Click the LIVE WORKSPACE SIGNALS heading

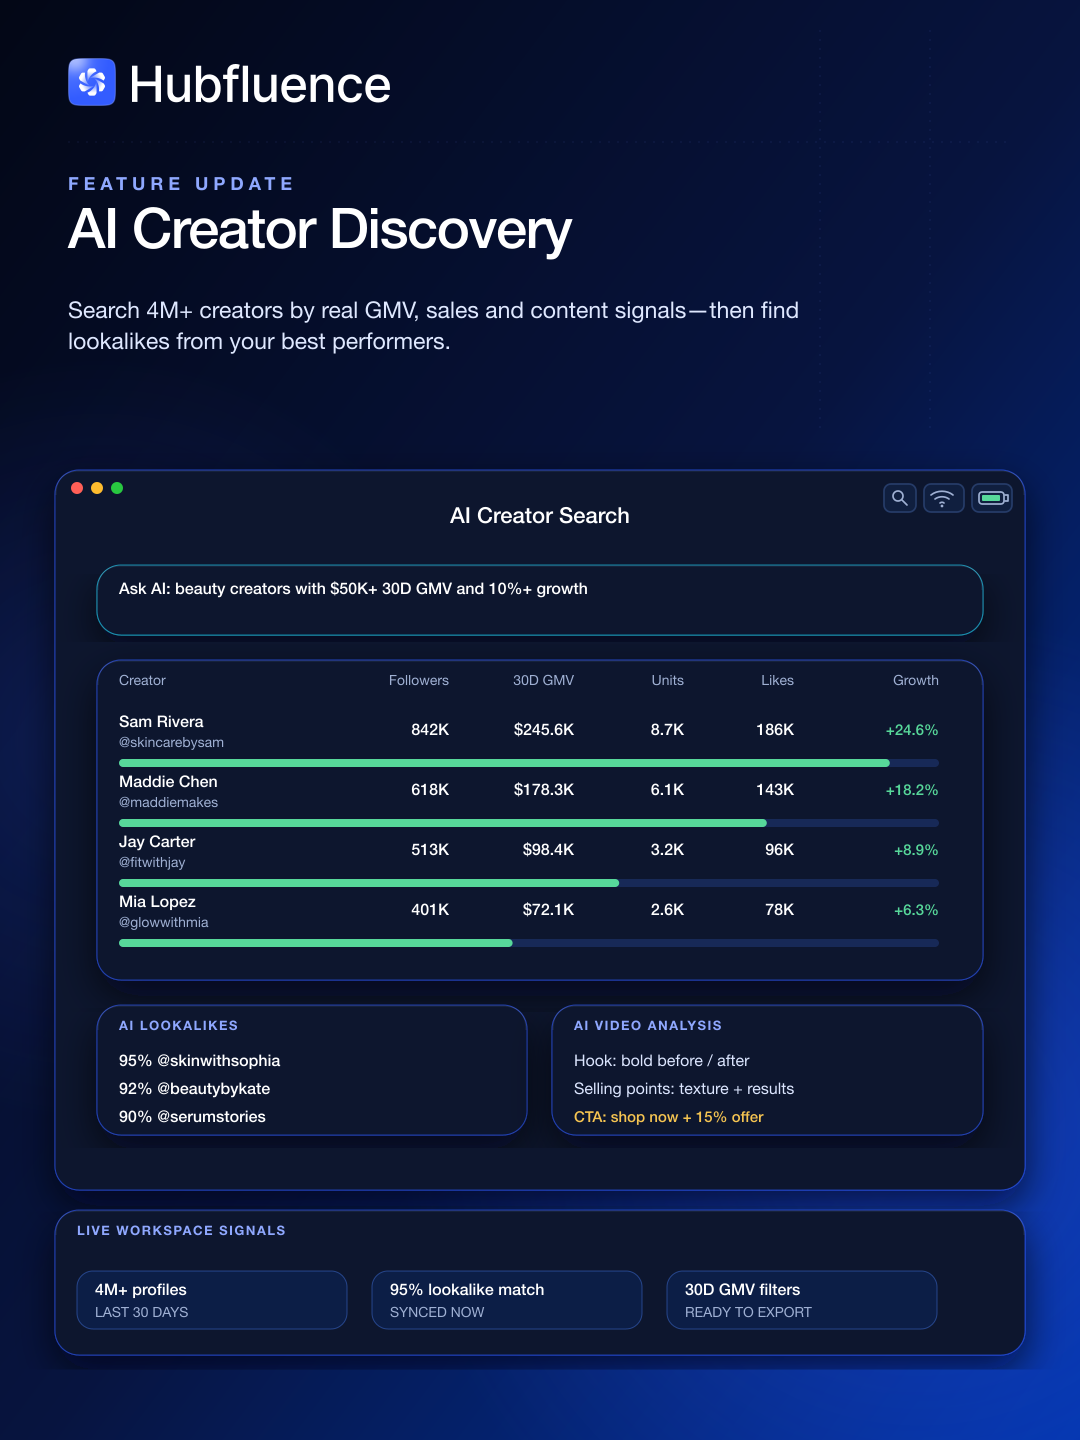point(181,1231)
